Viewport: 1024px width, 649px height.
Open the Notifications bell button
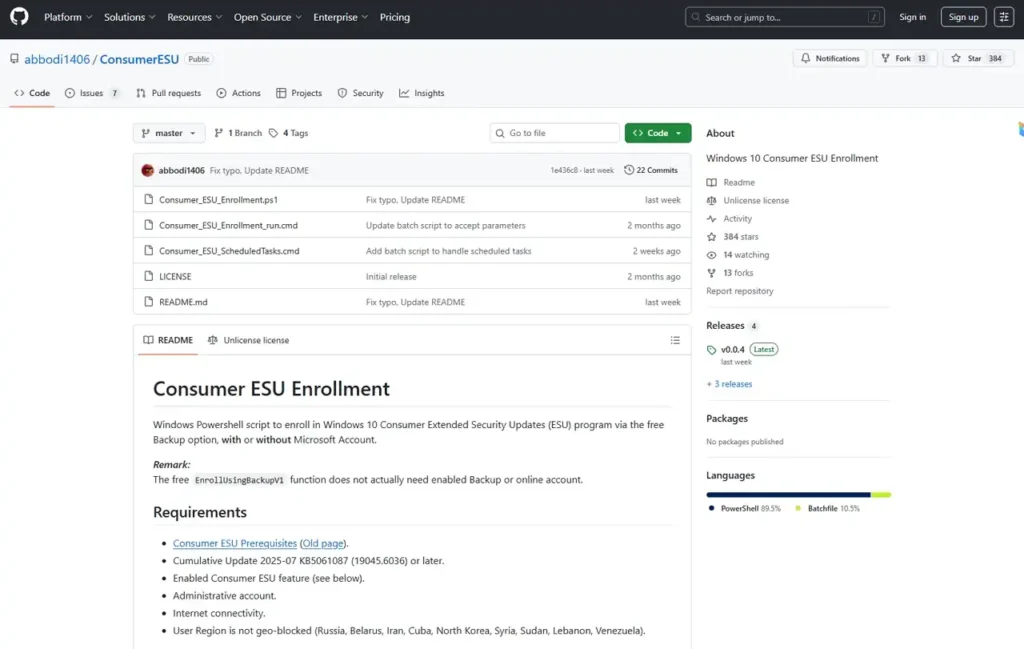[829, 59]
